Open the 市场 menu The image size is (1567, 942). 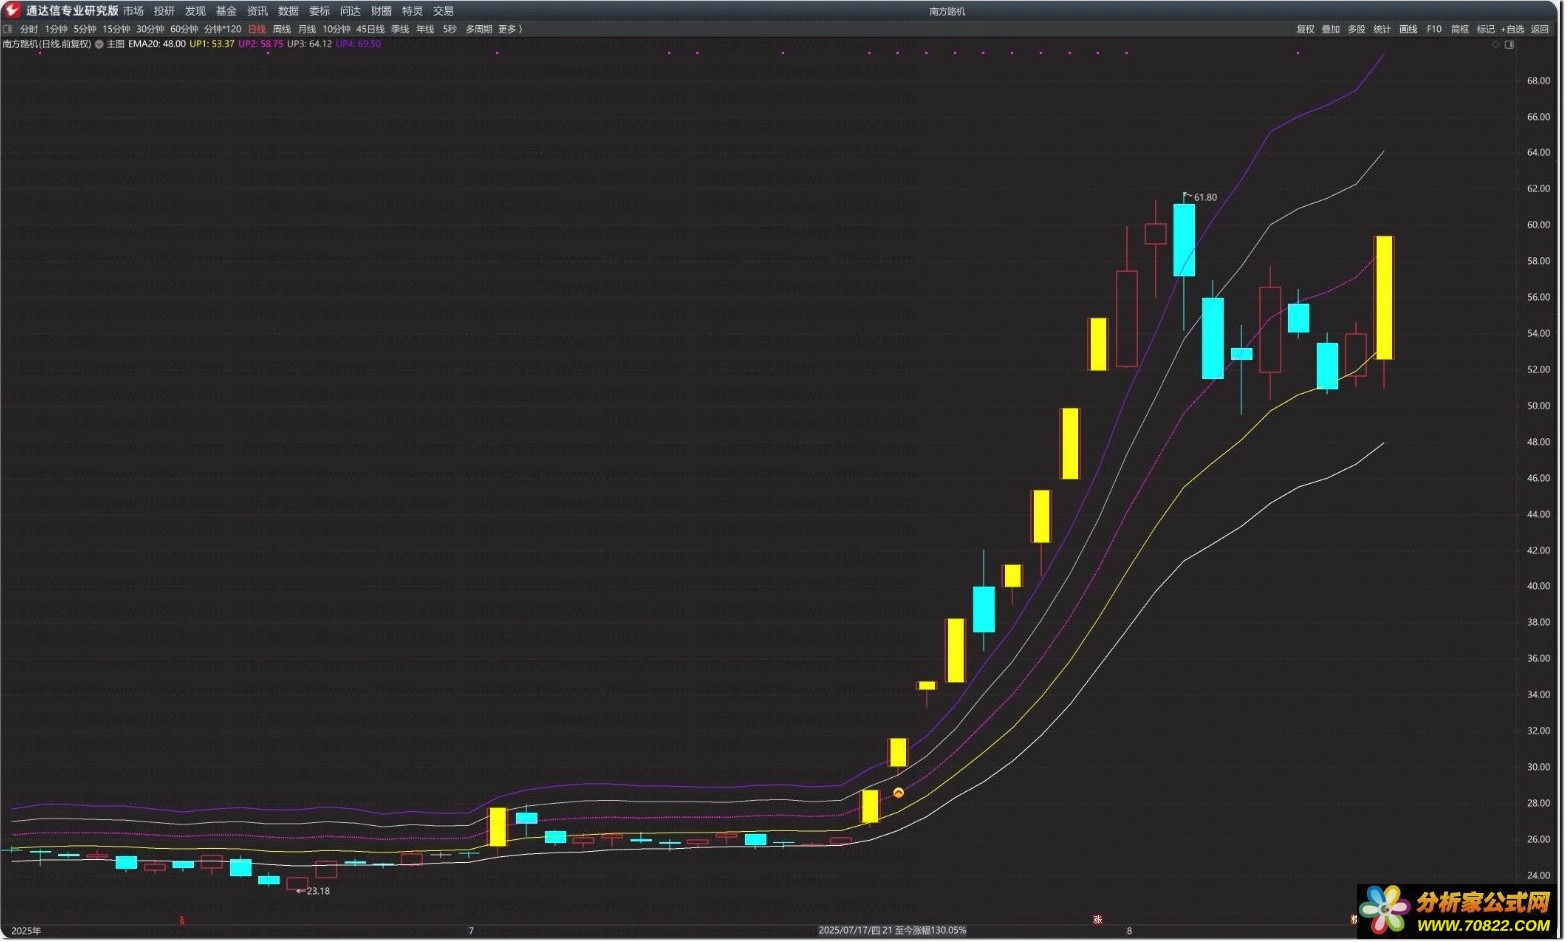[133, 11]
